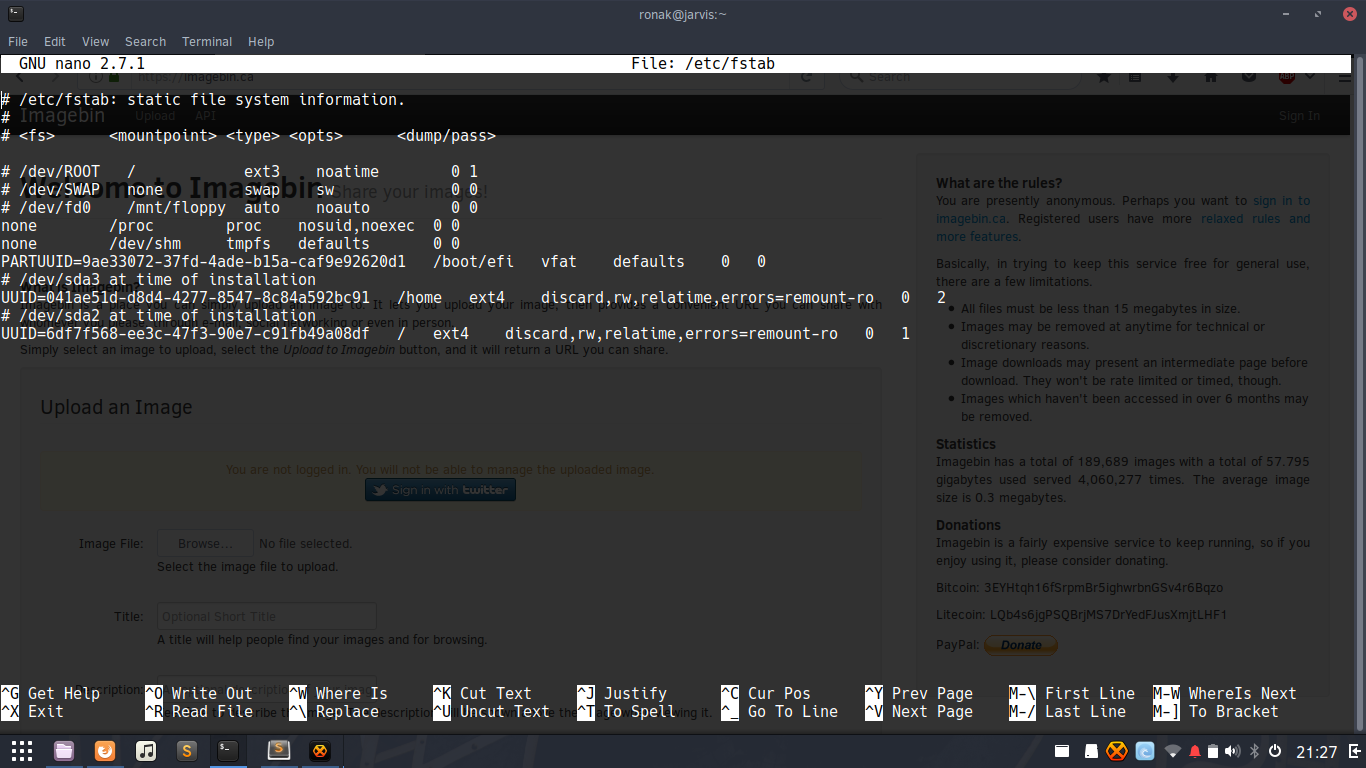Close the terminal window
Image resolution: width=1366 pixels, height=768 pixels.
1348,14
